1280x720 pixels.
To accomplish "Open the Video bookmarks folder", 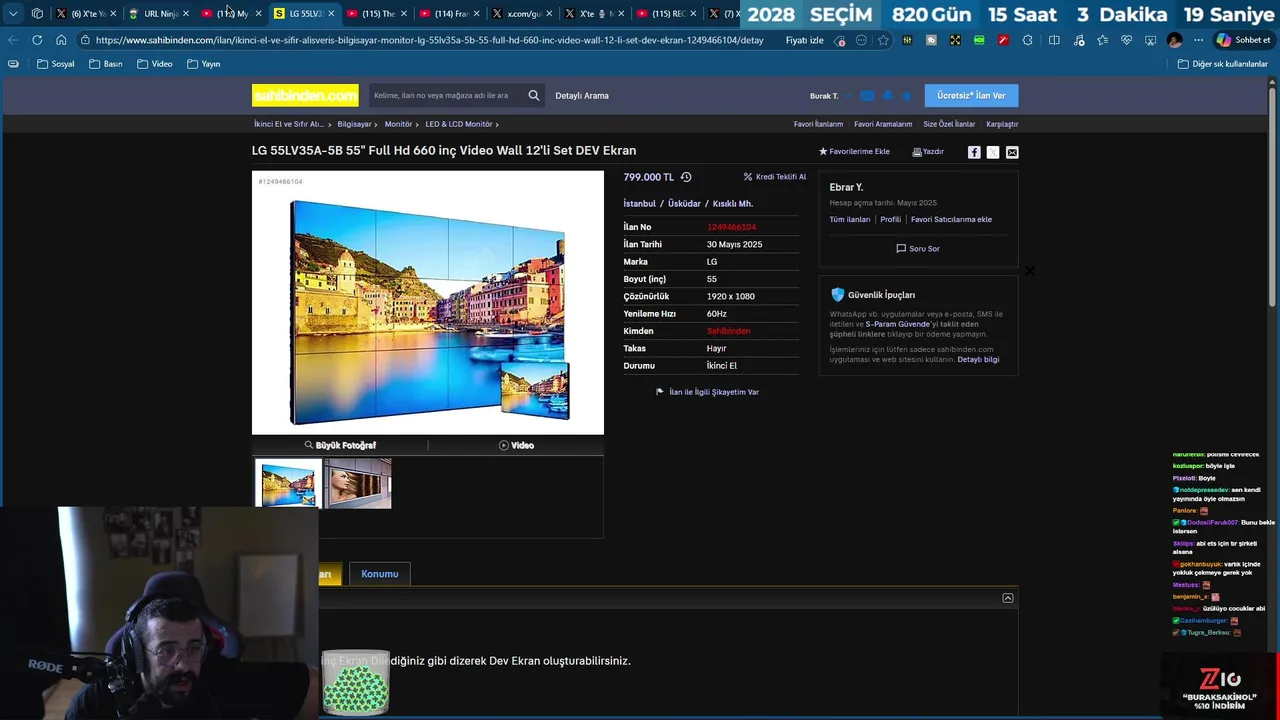I will pos(155,64).
